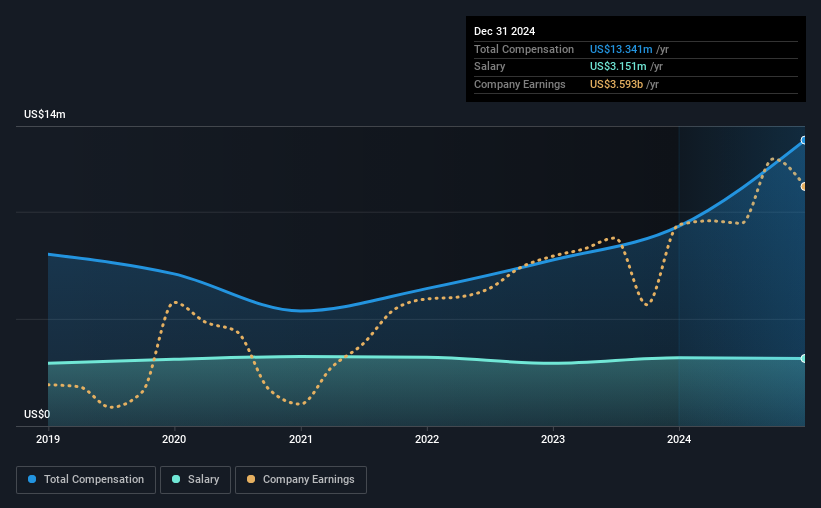Click the 2022 axis label
Viewport: 821px width, 508px height.
pos(427,439)
